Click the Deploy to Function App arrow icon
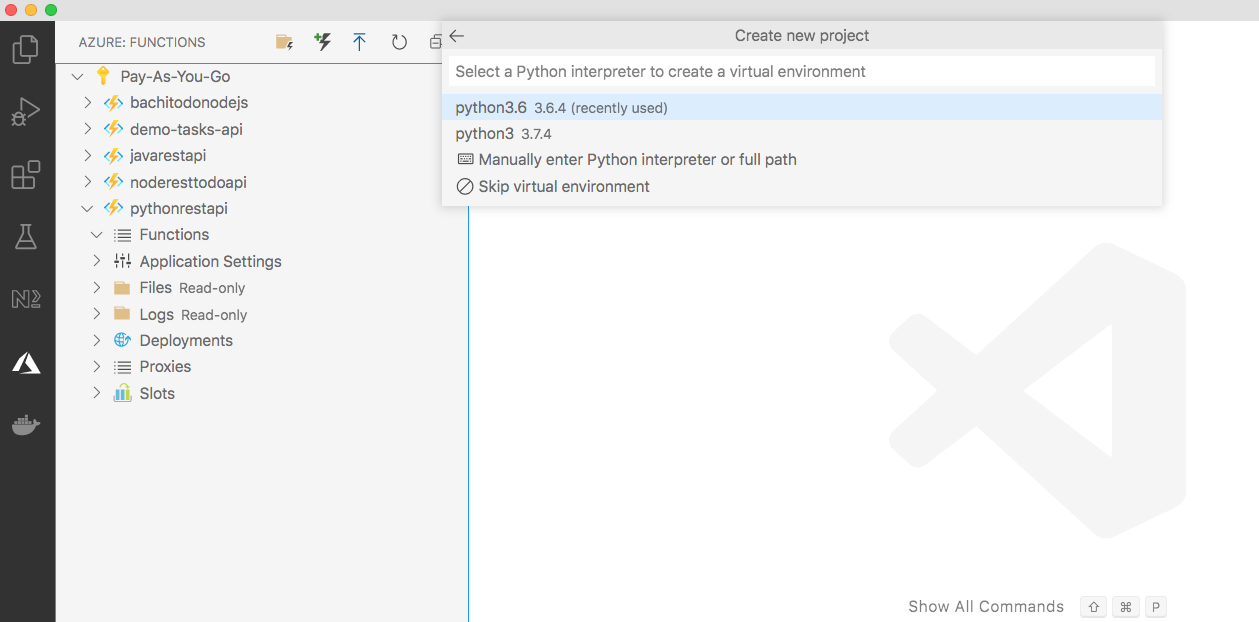 pyautogui.click(x=359, y=41)
